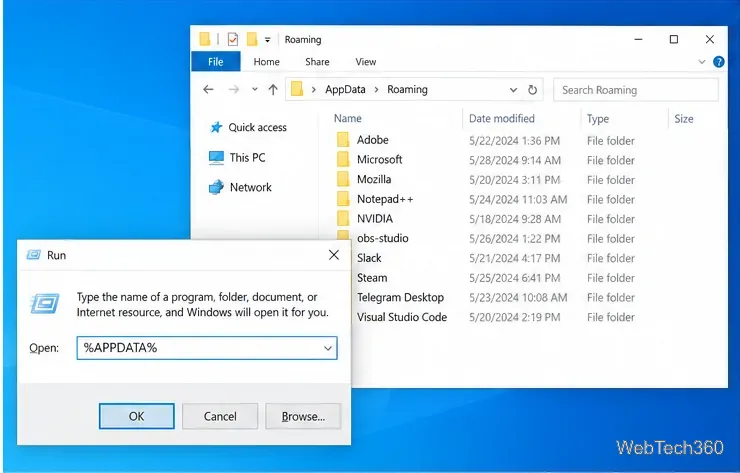Open the Help question mark icon
The image size is (740, 473).
point(718,62)
